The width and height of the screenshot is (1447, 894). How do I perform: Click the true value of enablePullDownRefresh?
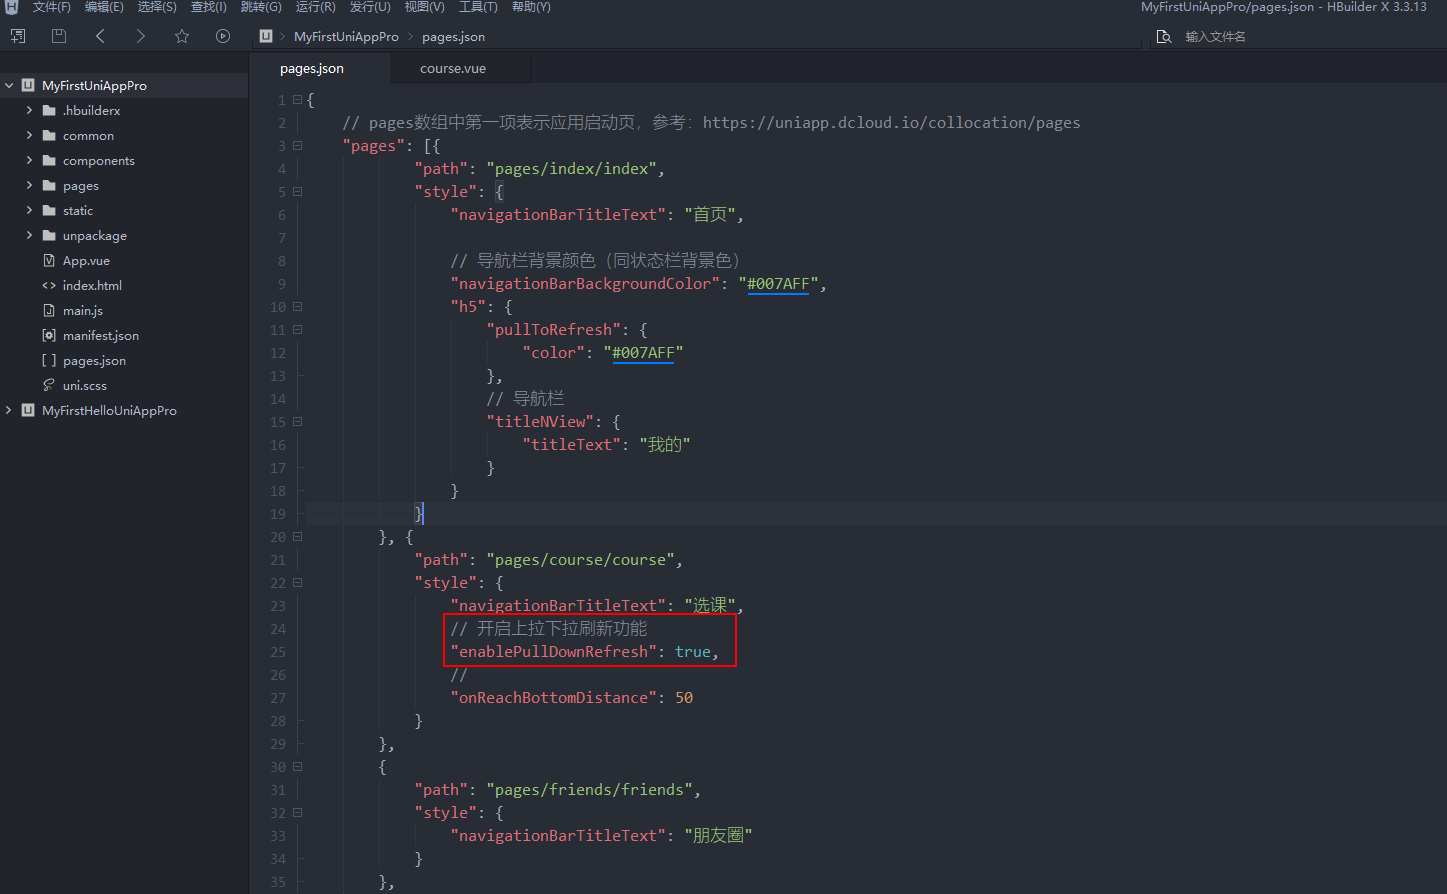692,652
